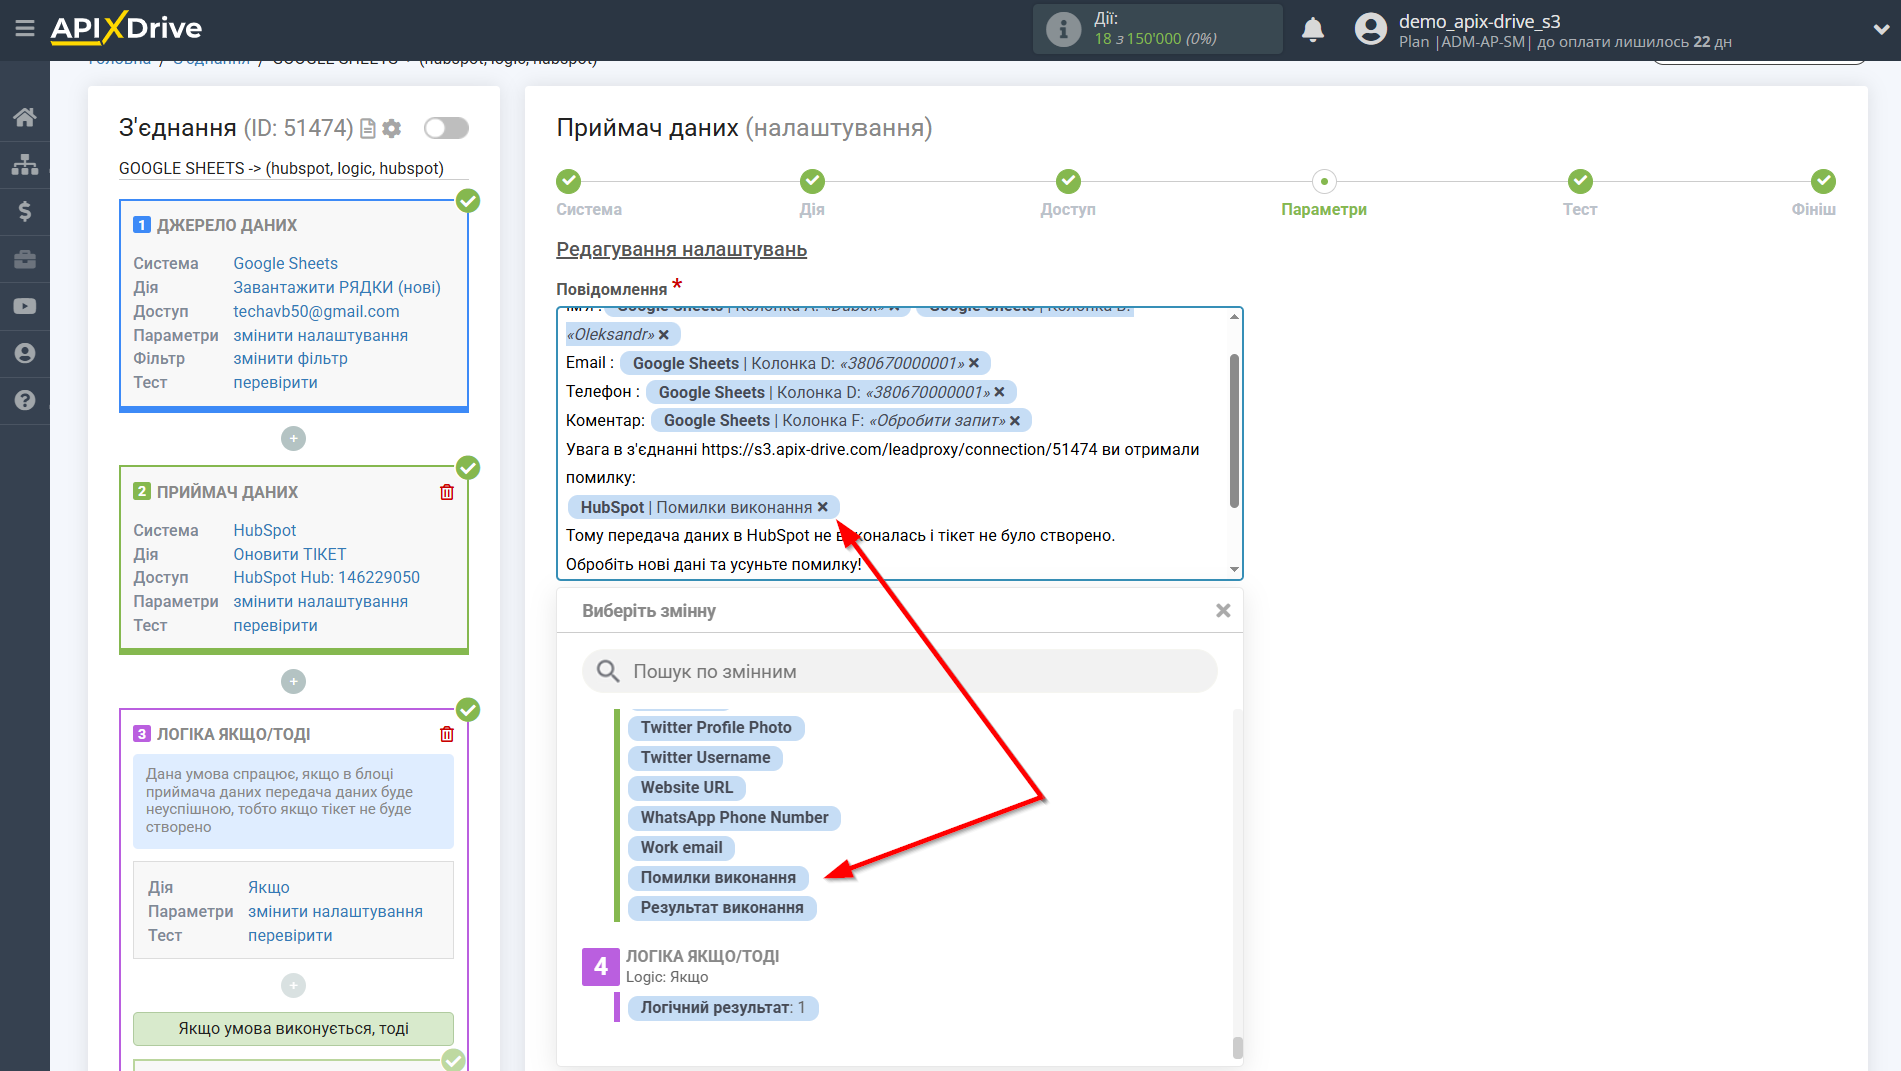Open the user profile avatar

pos(1371,29)
